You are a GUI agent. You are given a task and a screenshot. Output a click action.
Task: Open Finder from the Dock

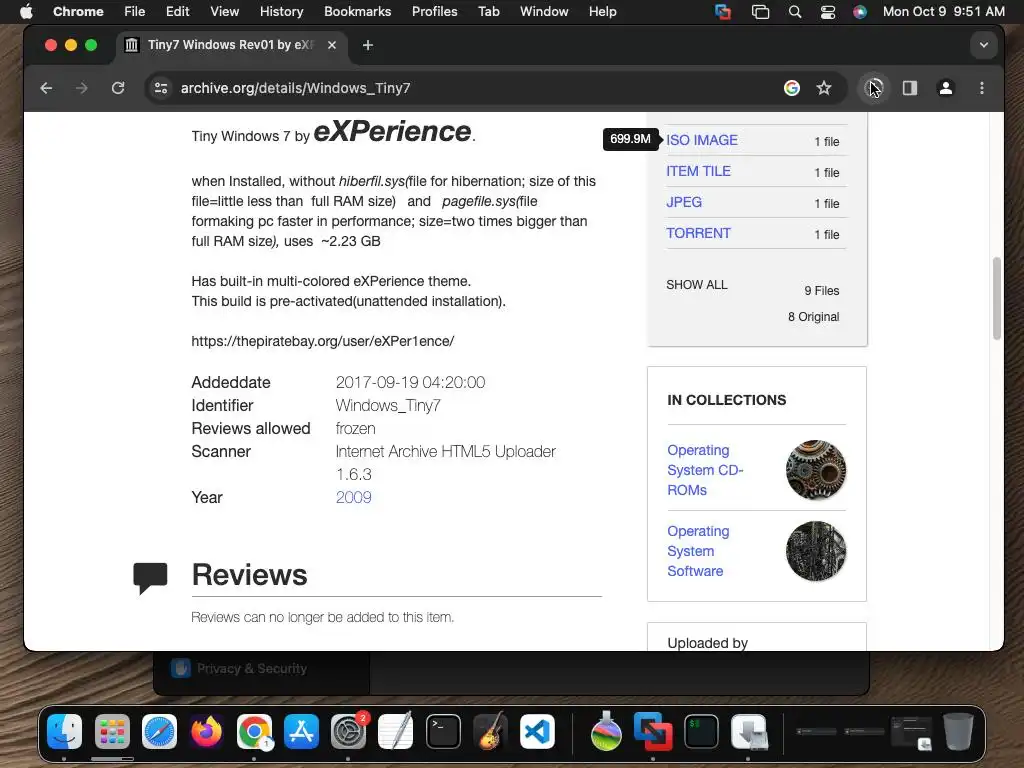coord(65,731)
